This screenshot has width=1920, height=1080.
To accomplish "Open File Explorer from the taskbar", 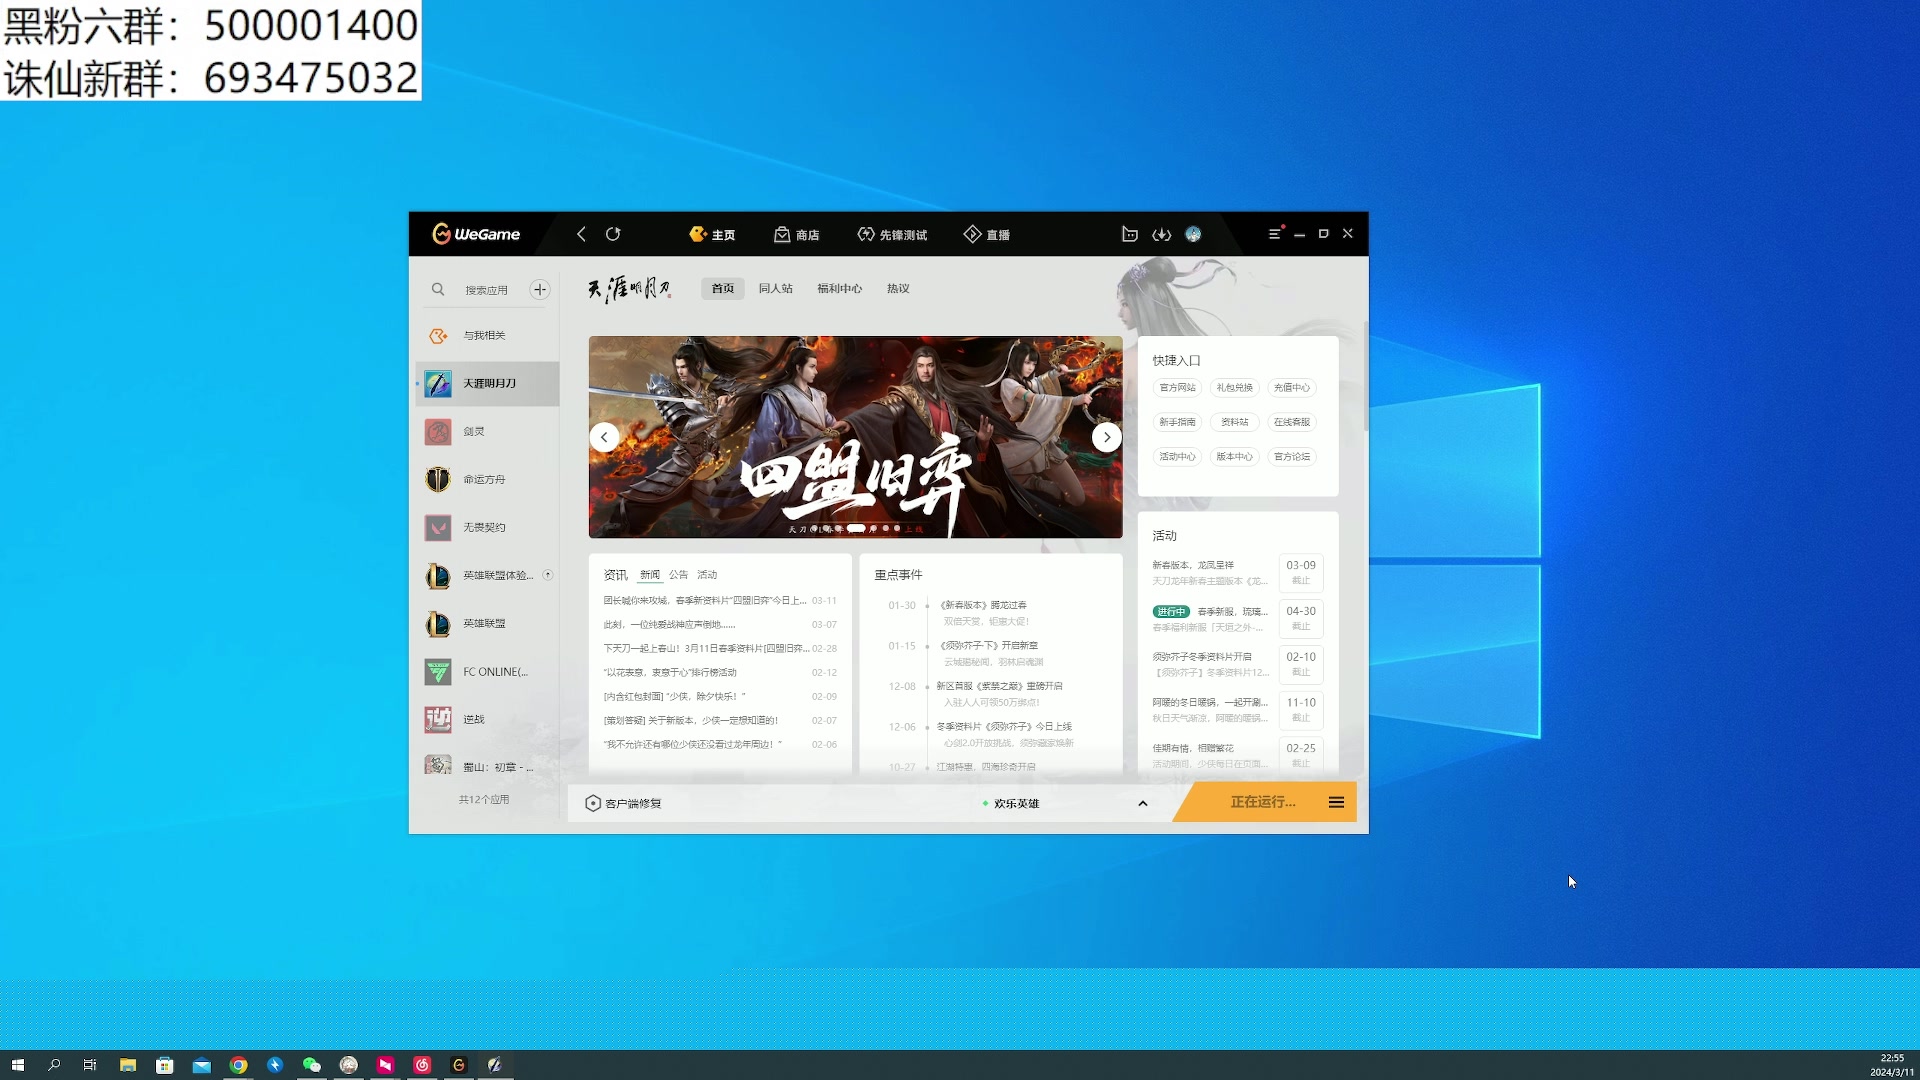I will 128,1065.
